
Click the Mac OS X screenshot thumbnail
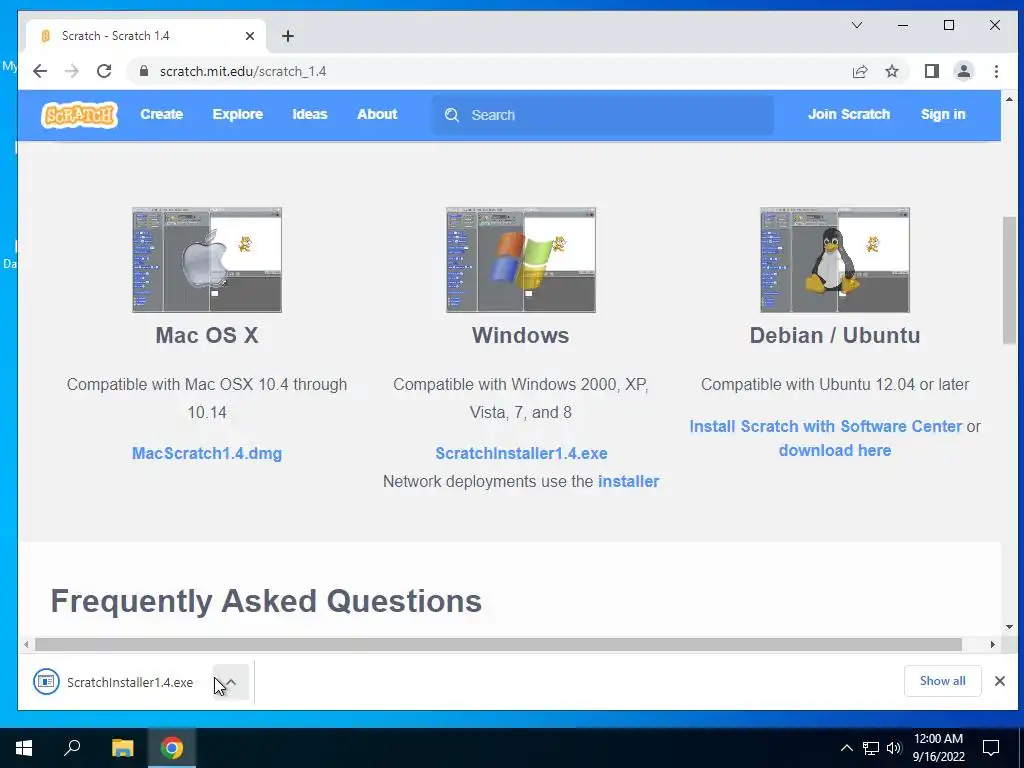[x=207, y=260]
